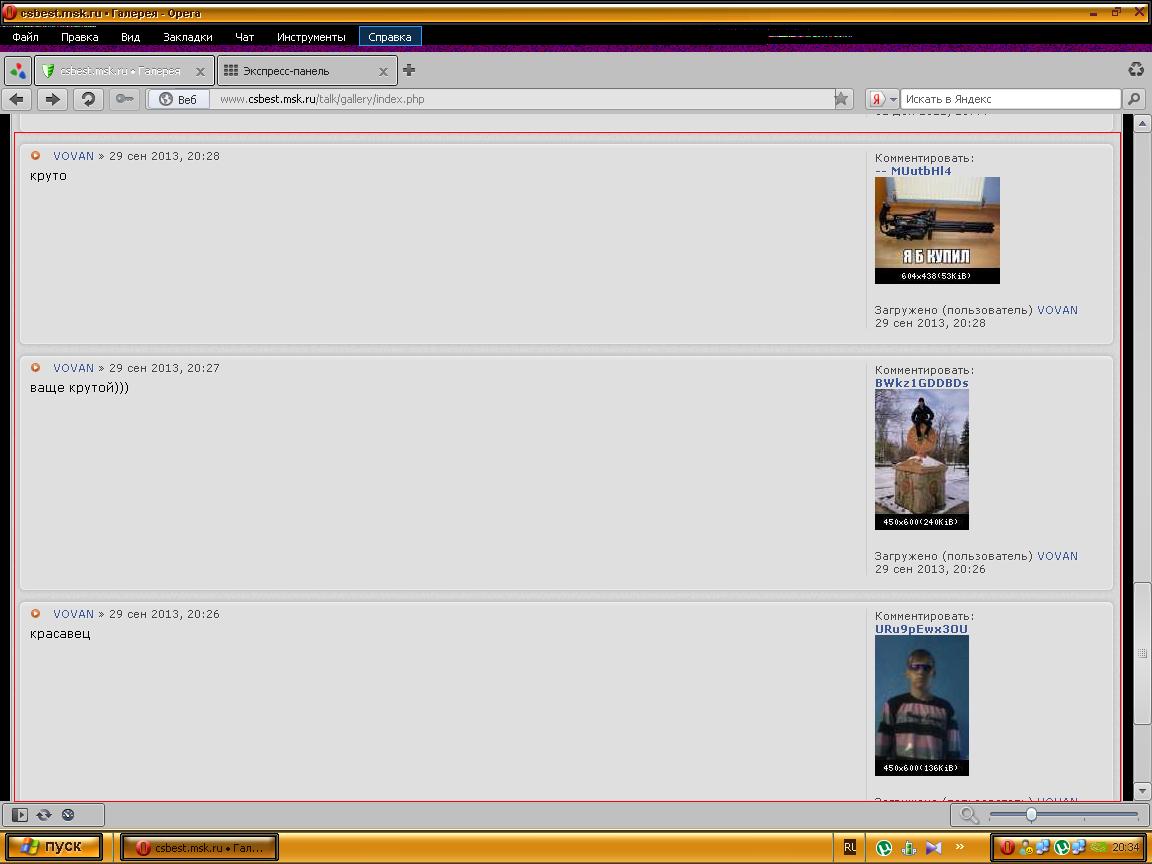
Task: Open the Web security badge info
Action: pyautogui.click(x=179, y=99)
